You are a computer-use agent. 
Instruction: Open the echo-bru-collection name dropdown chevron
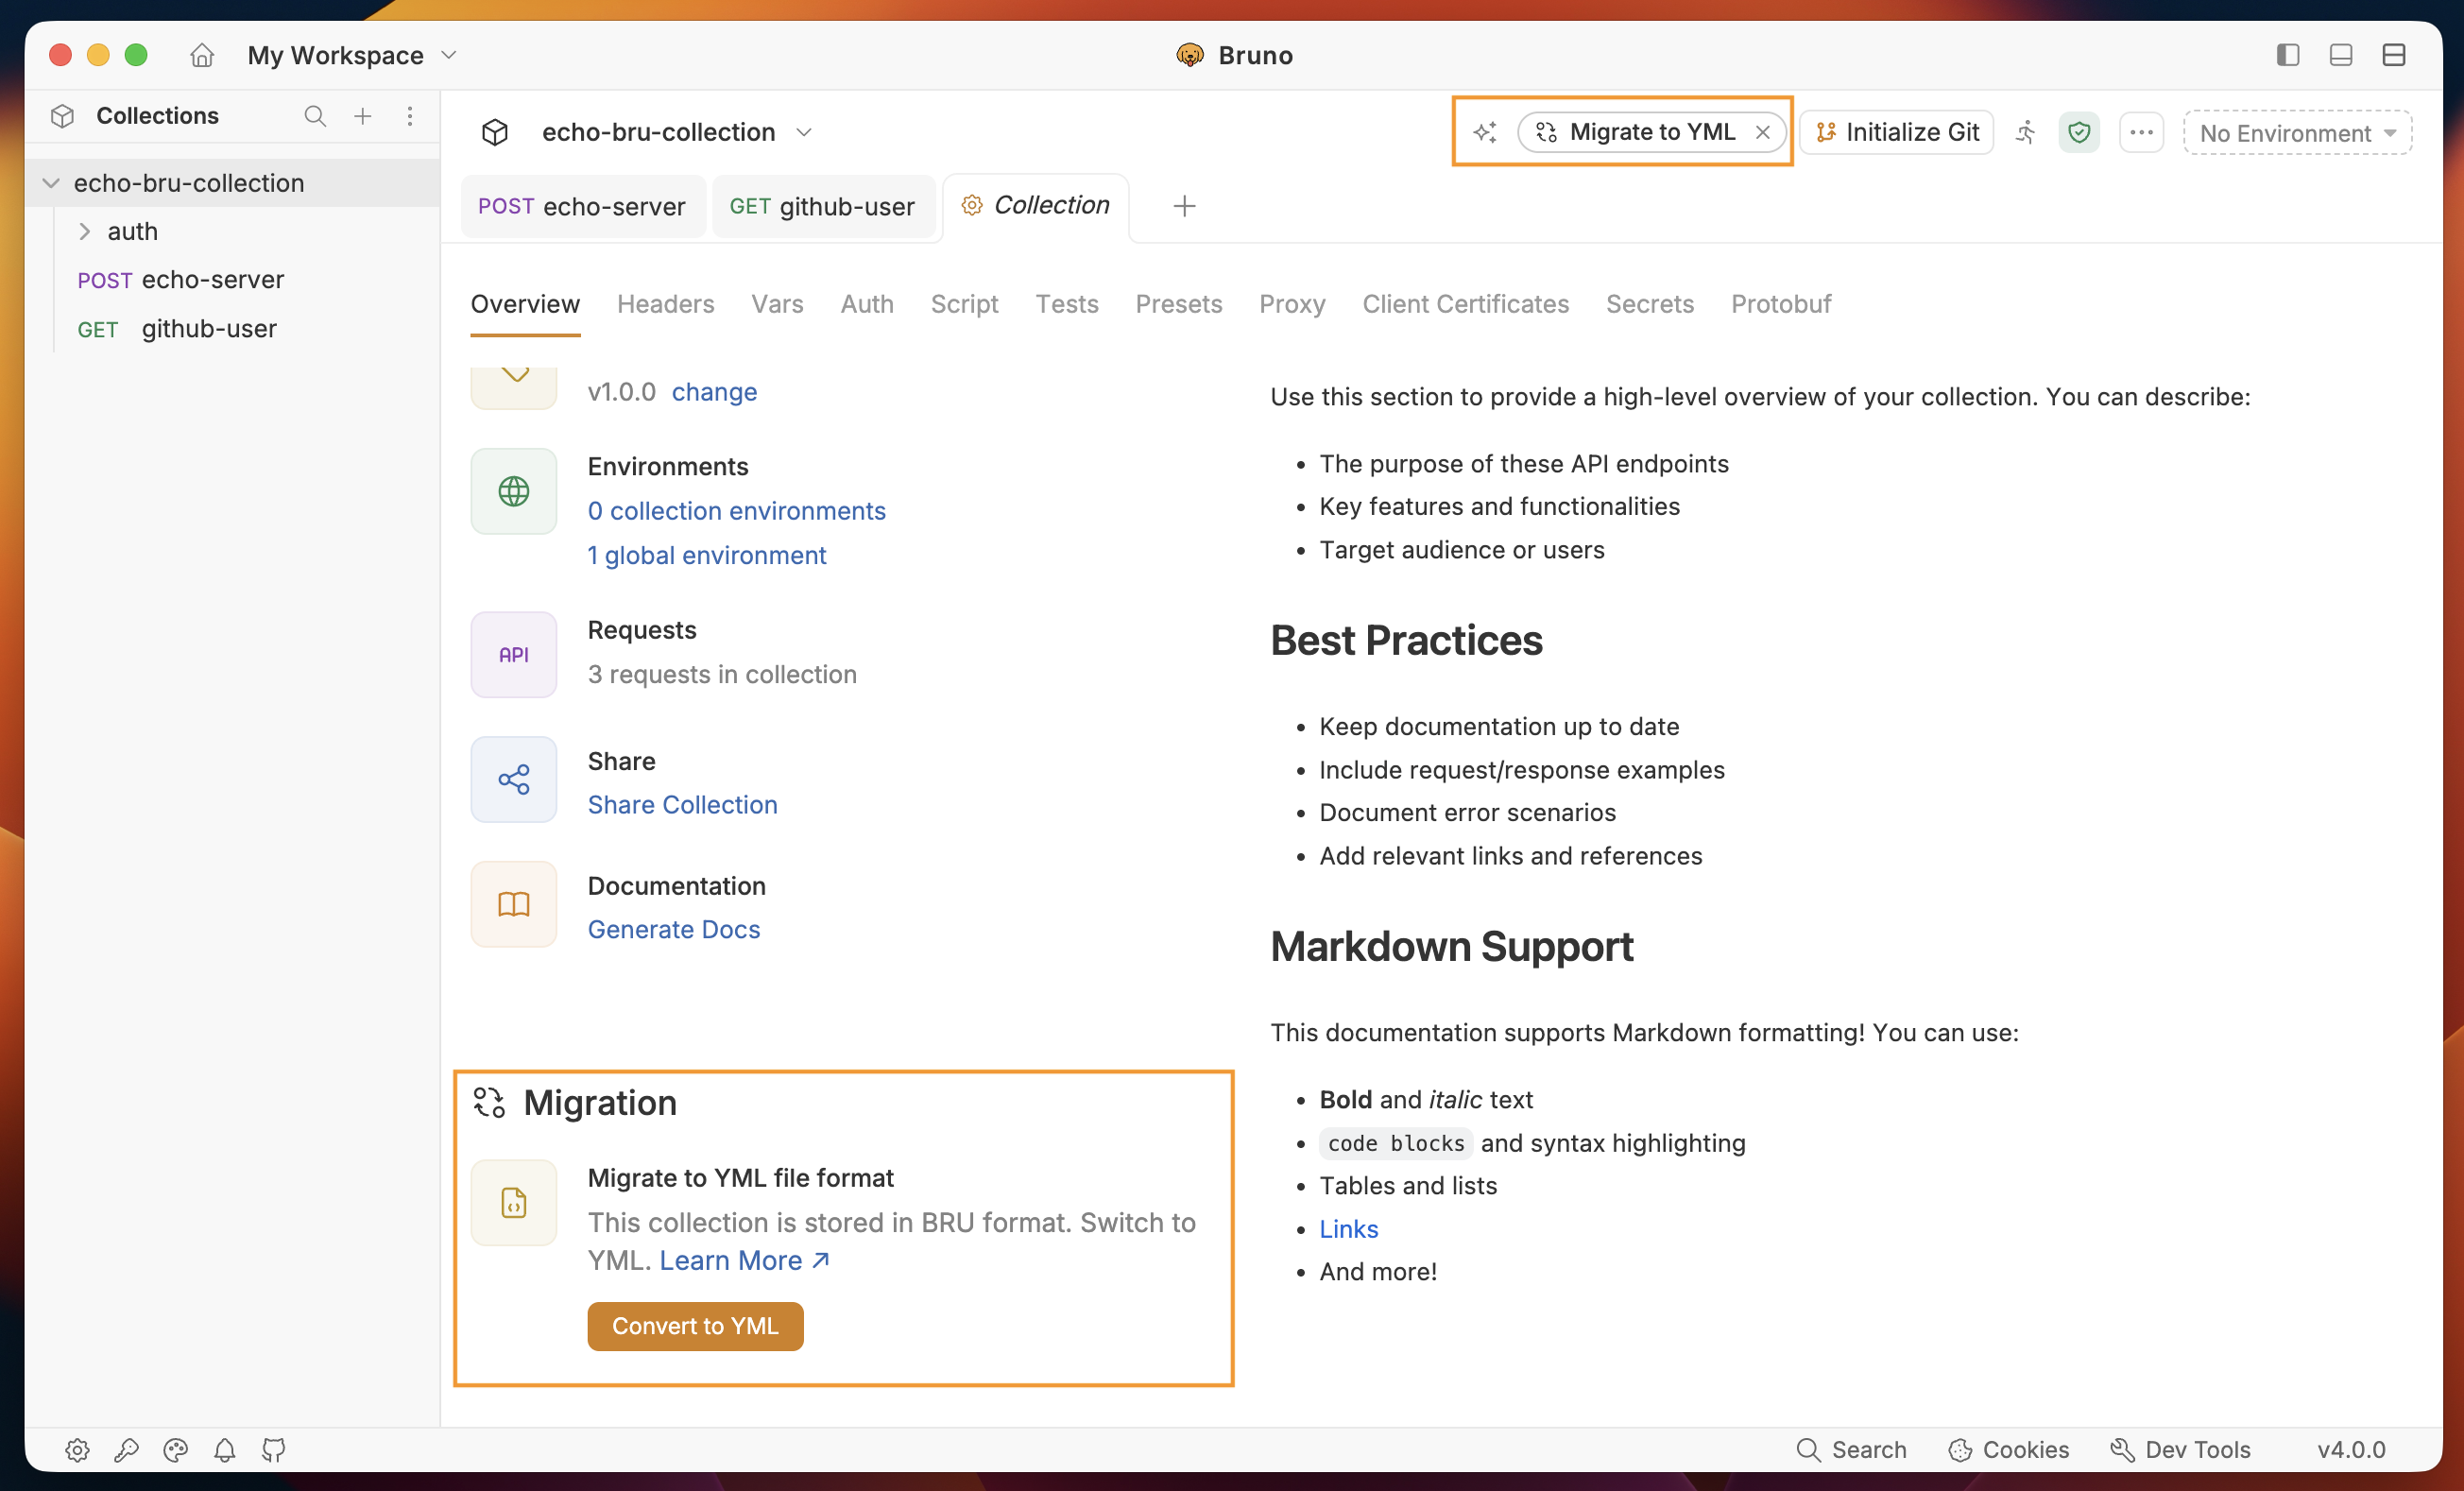(x=804, y=132)
